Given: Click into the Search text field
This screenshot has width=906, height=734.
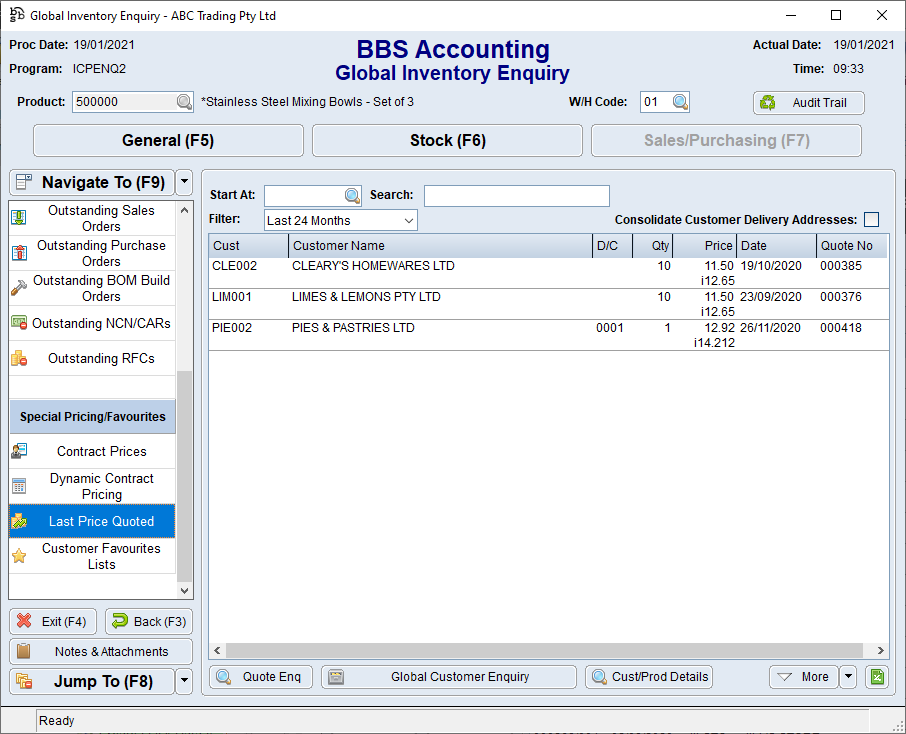Looking at the screenshot, I should (516, 196).
